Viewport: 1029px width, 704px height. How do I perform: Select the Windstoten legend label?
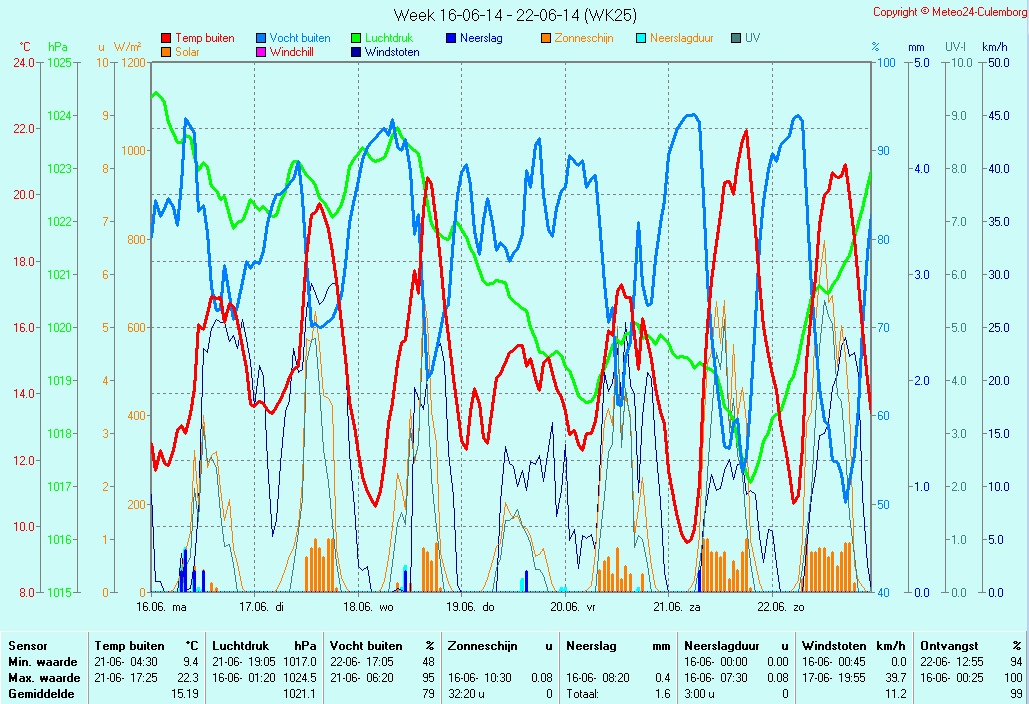(392, 52)
